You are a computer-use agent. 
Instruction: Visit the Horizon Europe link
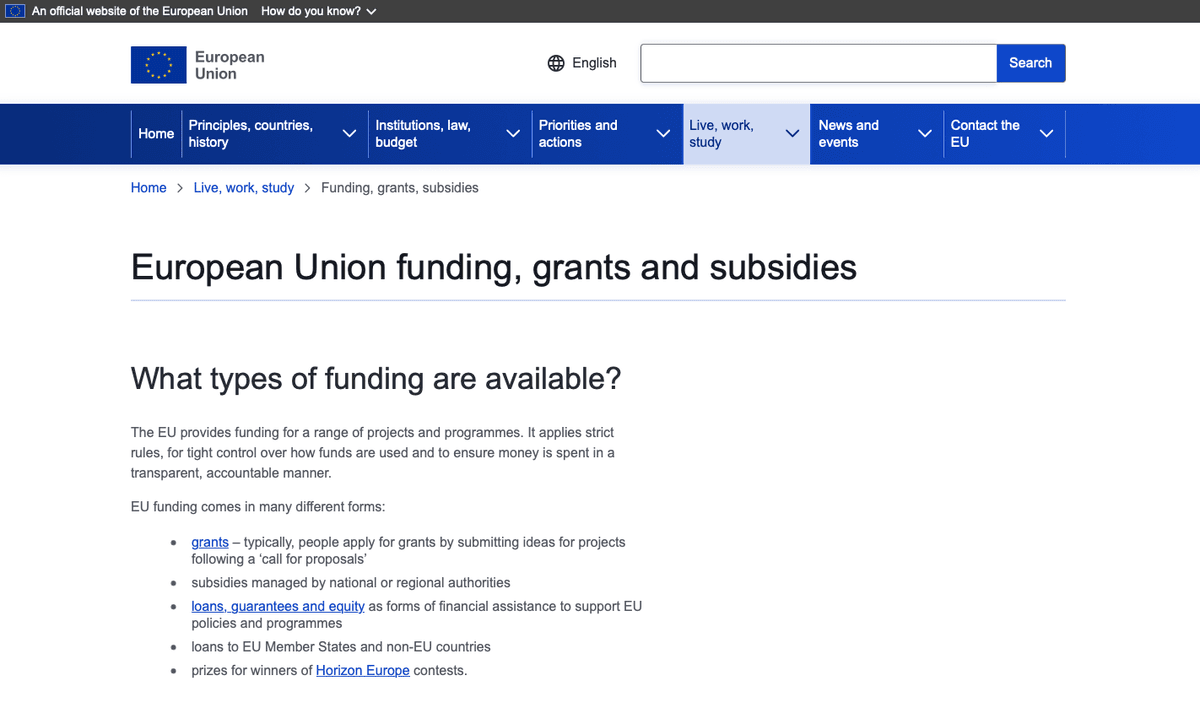[x=362, y=670]
